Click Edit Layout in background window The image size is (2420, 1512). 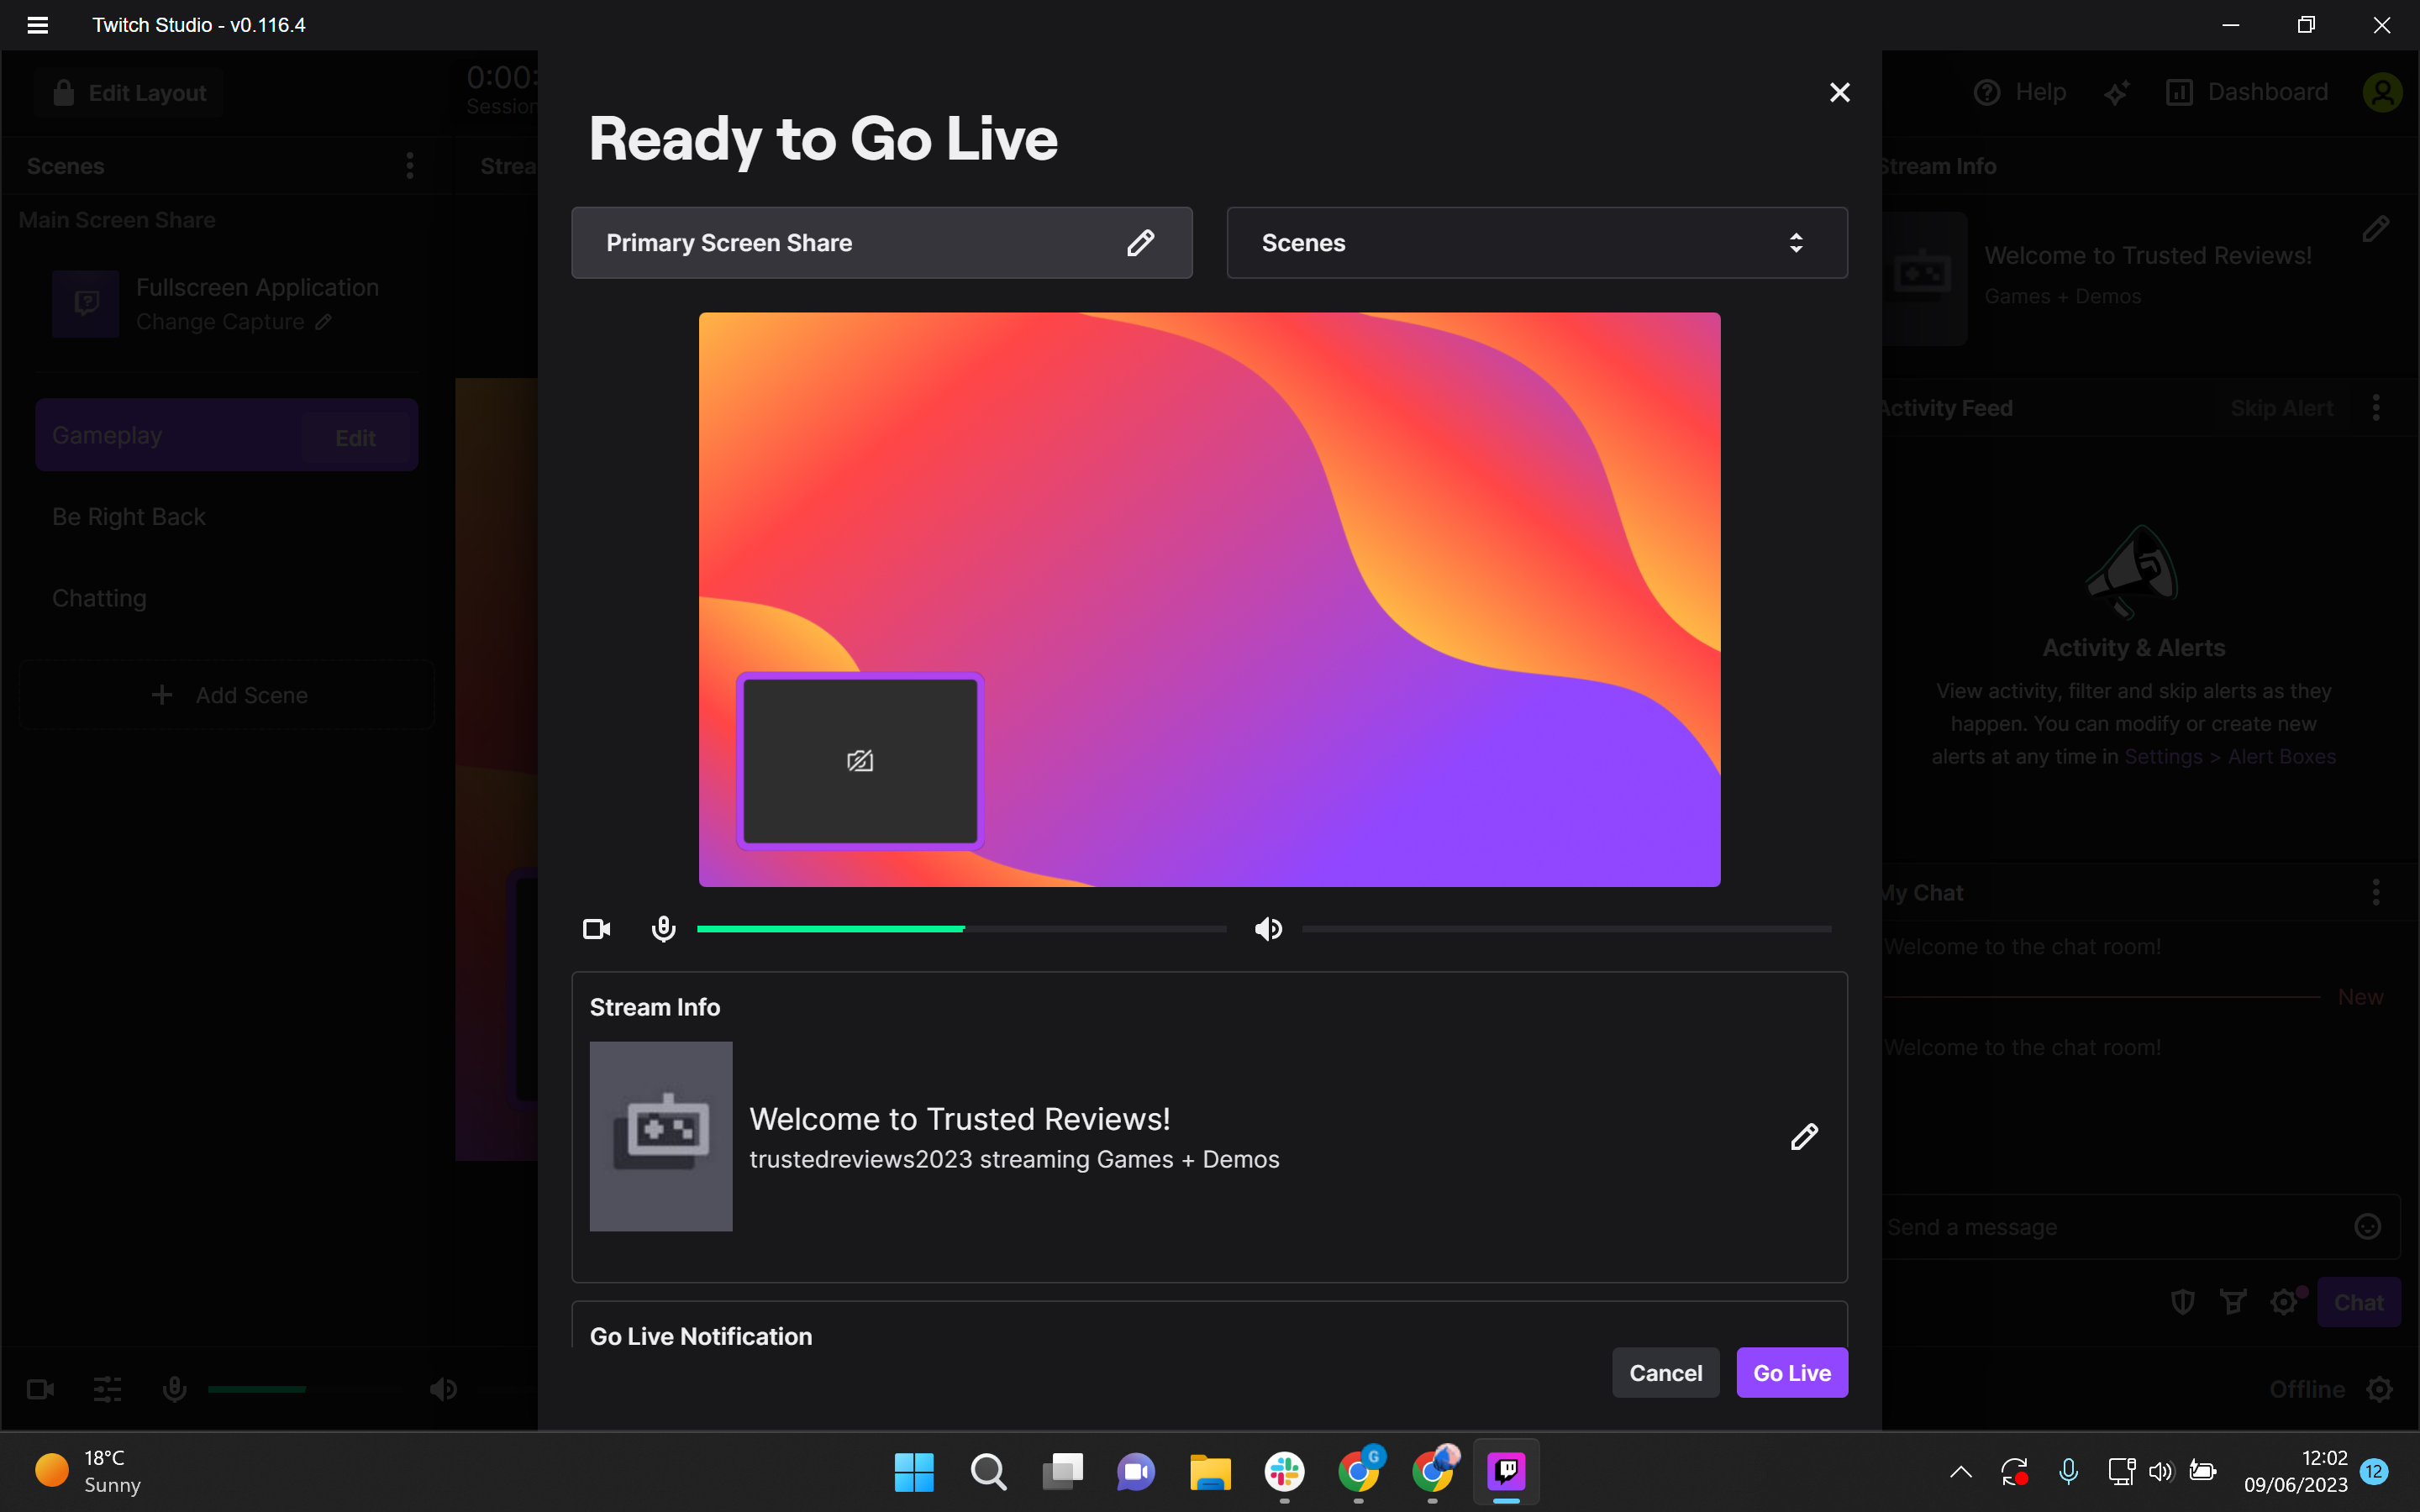tap(130, 93)
